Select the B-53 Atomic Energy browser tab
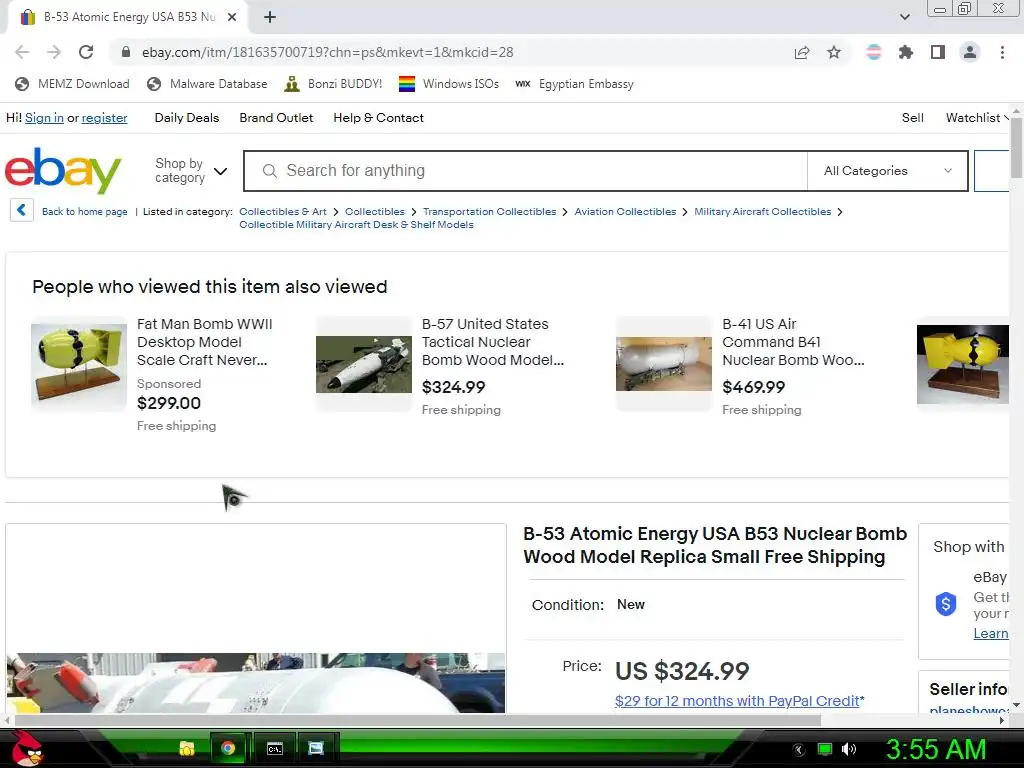1024x768 pixels. pyautogui.click(x=127, y=17)
